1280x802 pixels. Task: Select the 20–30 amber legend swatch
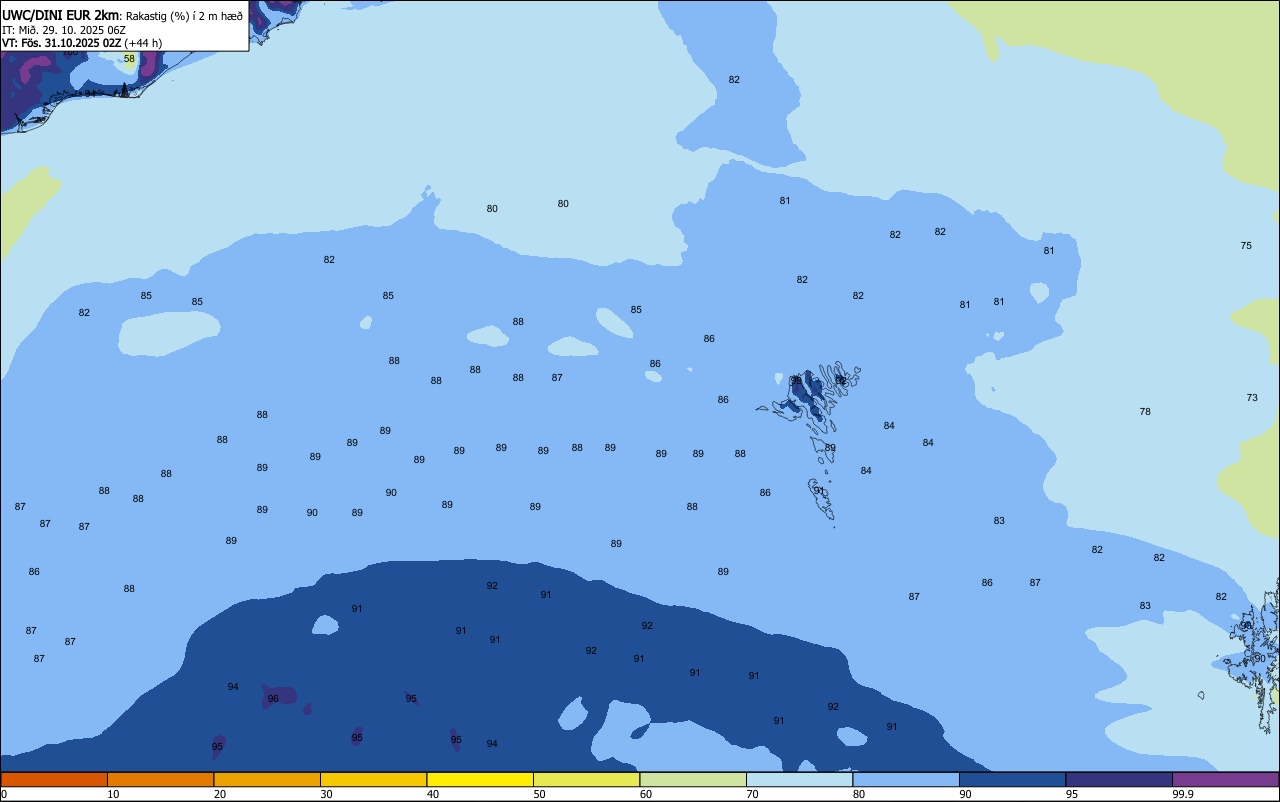click(x=267, y=779)
